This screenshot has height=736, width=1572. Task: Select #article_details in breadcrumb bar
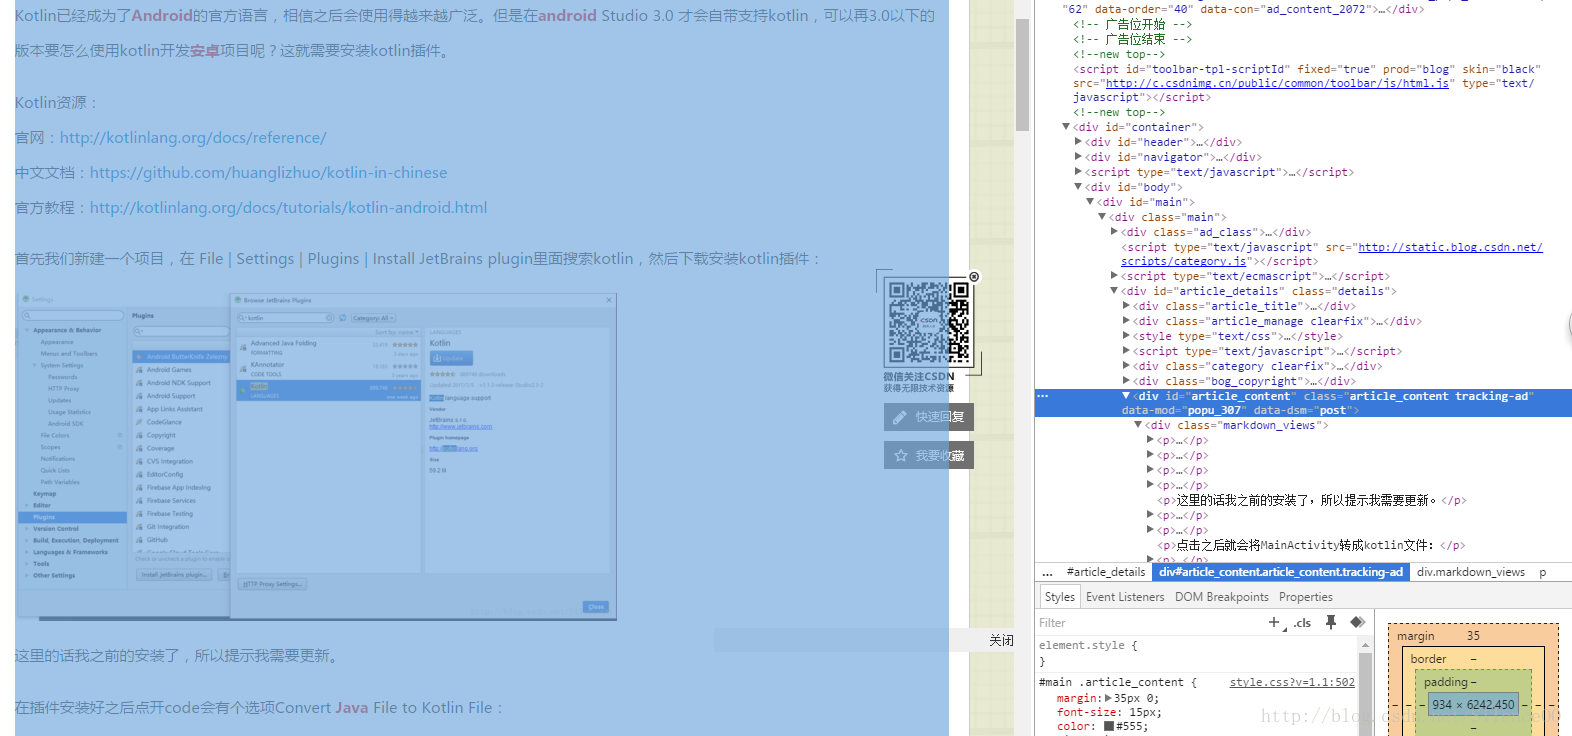tap(1105, 572)
